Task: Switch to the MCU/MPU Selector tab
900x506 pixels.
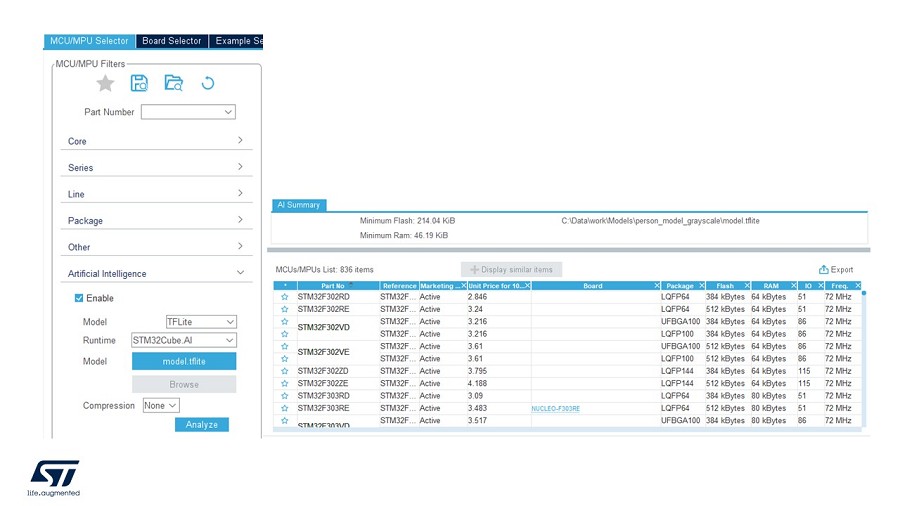Action: [89, 41]
